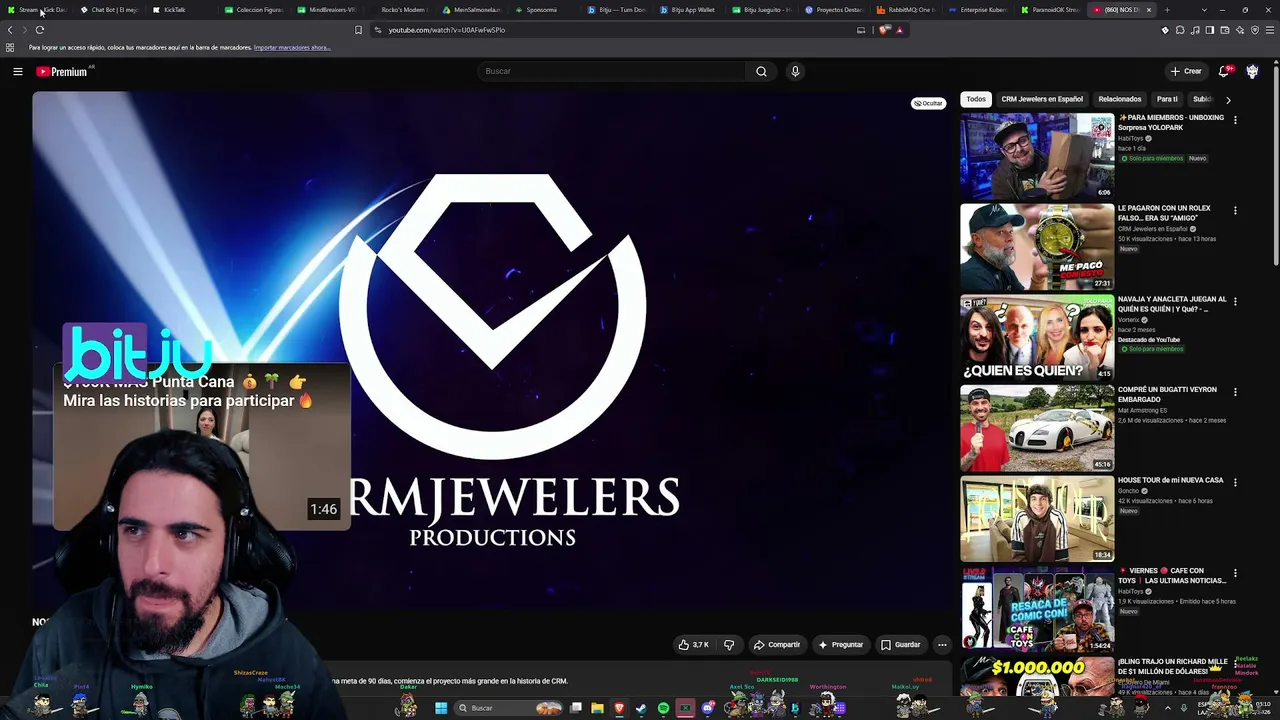Go back in browser history
This screenshot has height=720, width=1280.
10,30
